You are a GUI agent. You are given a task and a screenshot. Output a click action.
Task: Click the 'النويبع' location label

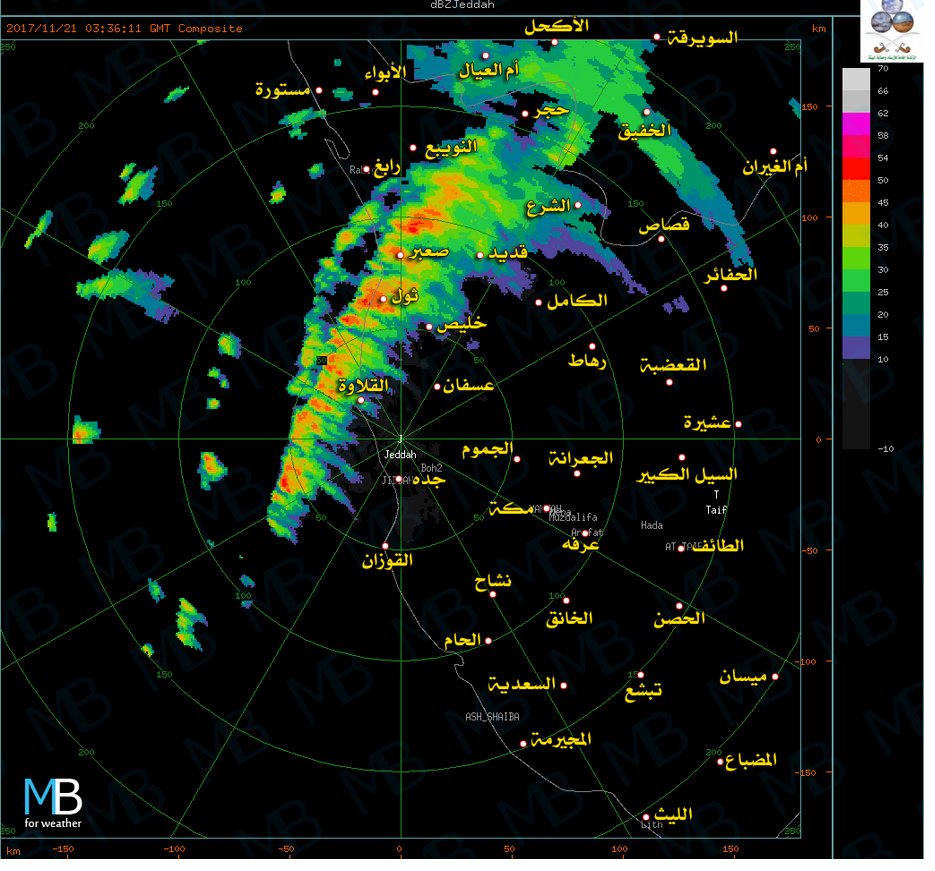(x=451, y=147)
